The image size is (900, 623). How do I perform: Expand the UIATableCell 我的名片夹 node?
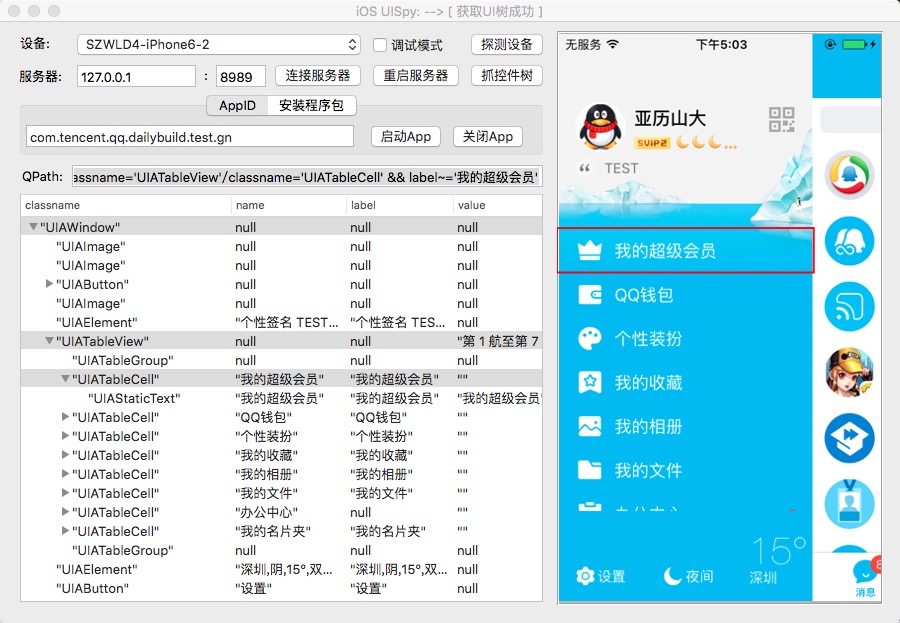point(65,531)
